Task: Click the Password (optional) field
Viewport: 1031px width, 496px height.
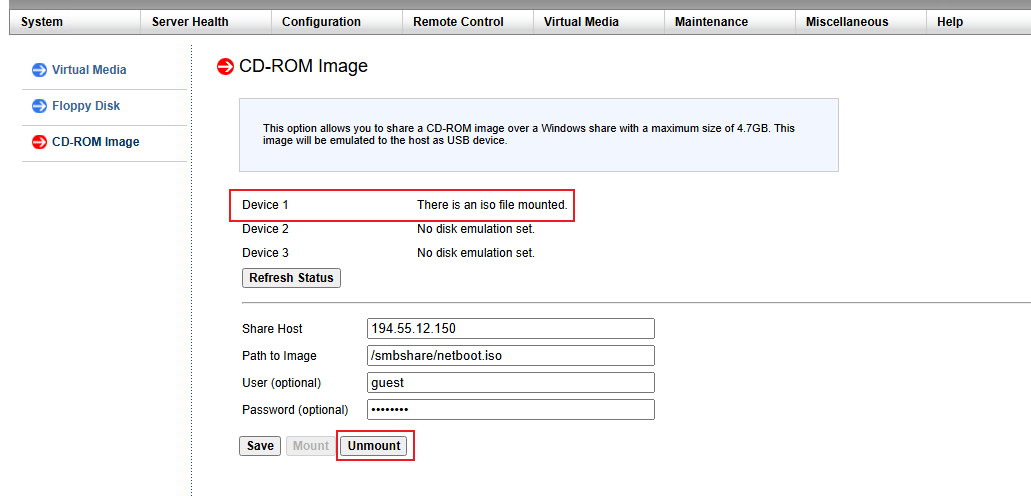Action: (511, 410)
